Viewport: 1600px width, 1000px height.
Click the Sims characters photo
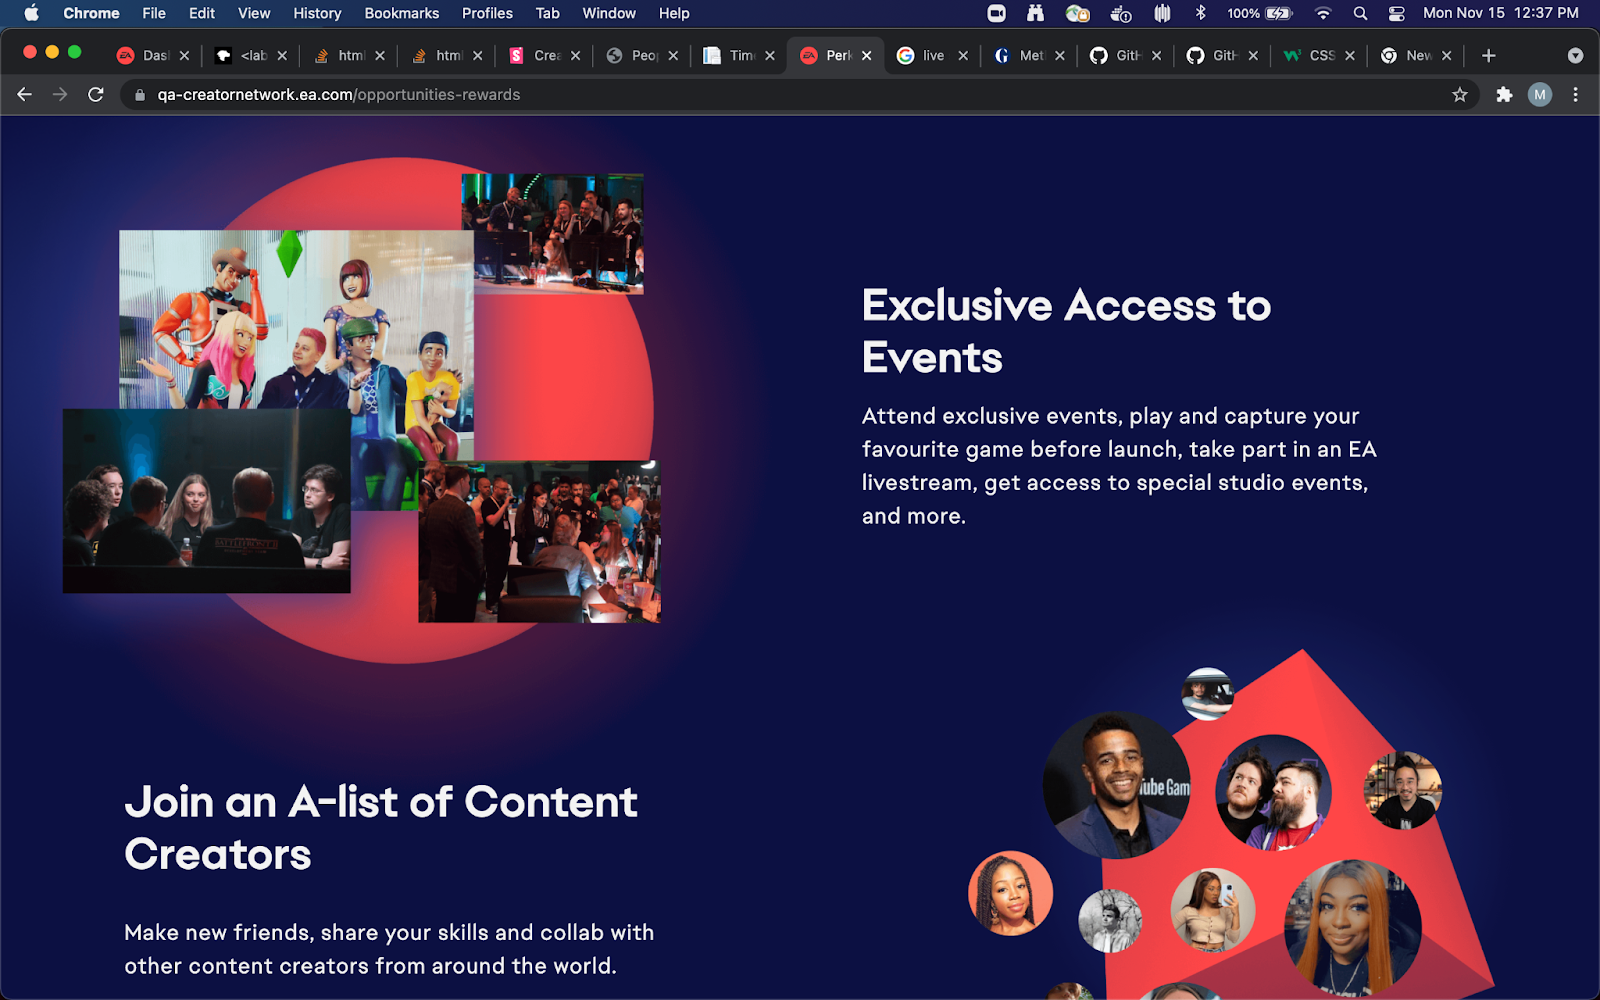(x=296, y=320)
